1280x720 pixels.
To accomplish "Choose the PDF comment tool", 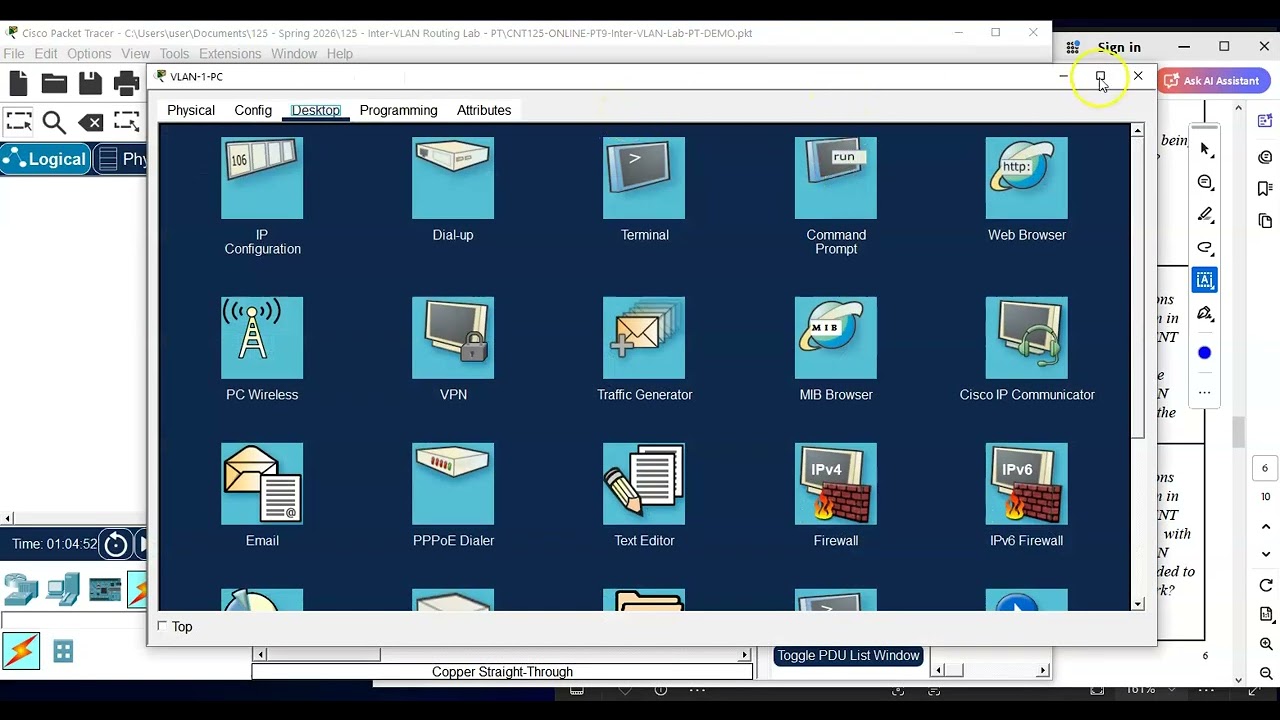I will (1205, 182).
